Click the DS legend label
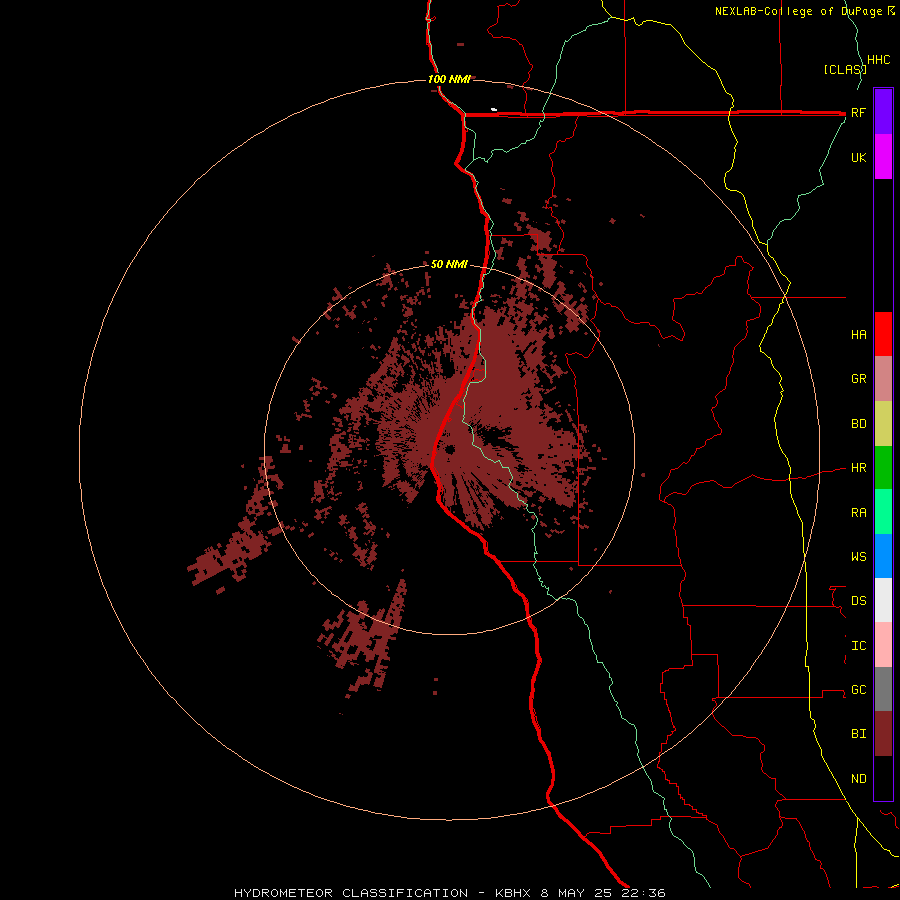The width and height of the screenshot is (900, 900). (859, 601)
